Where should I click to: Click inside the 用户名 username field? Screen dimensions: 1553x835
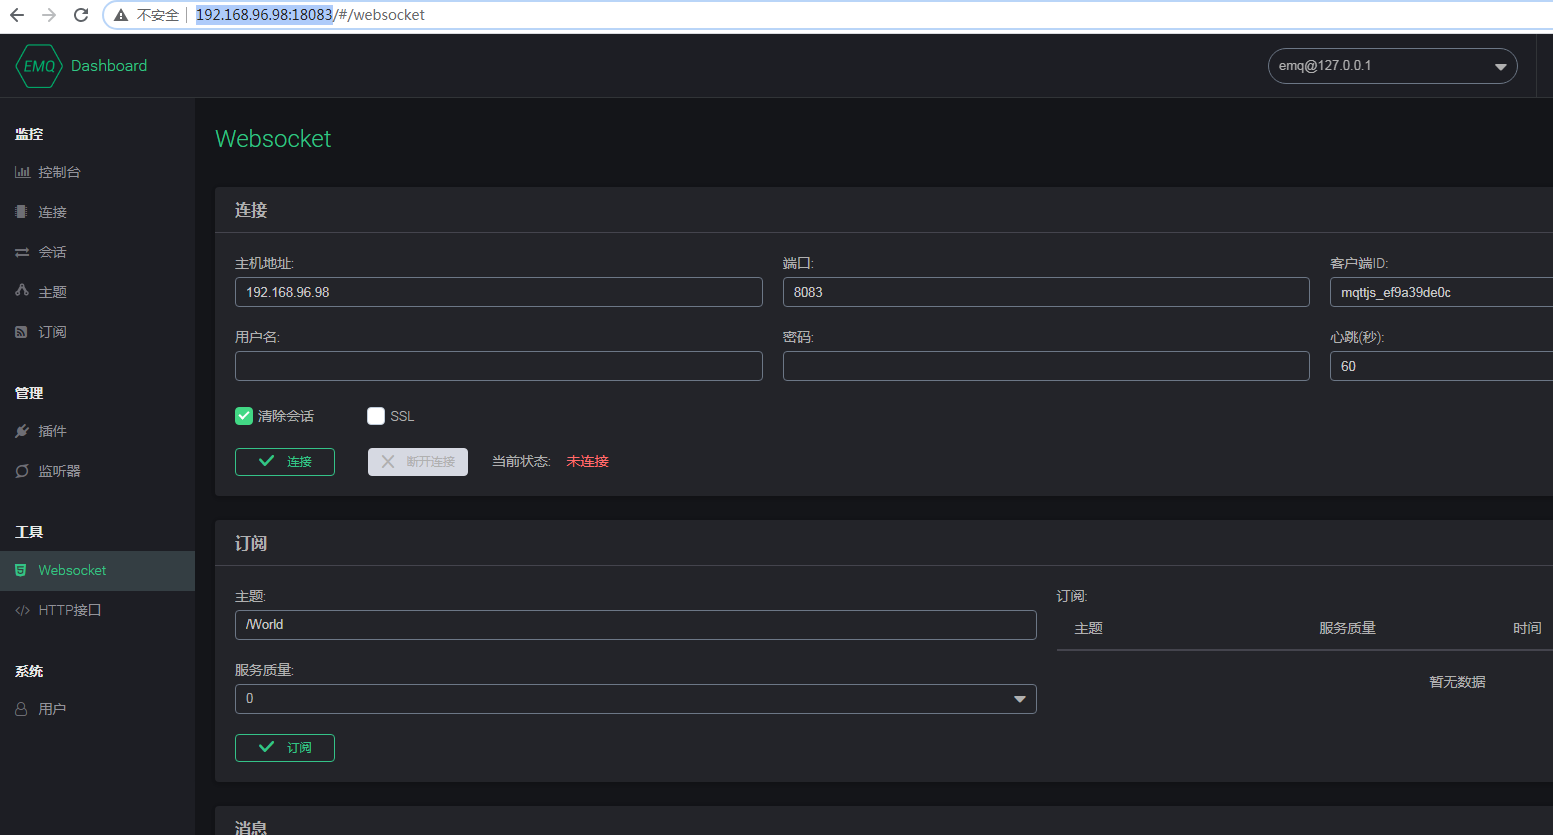pyautogui.click(x=498, y=365)
